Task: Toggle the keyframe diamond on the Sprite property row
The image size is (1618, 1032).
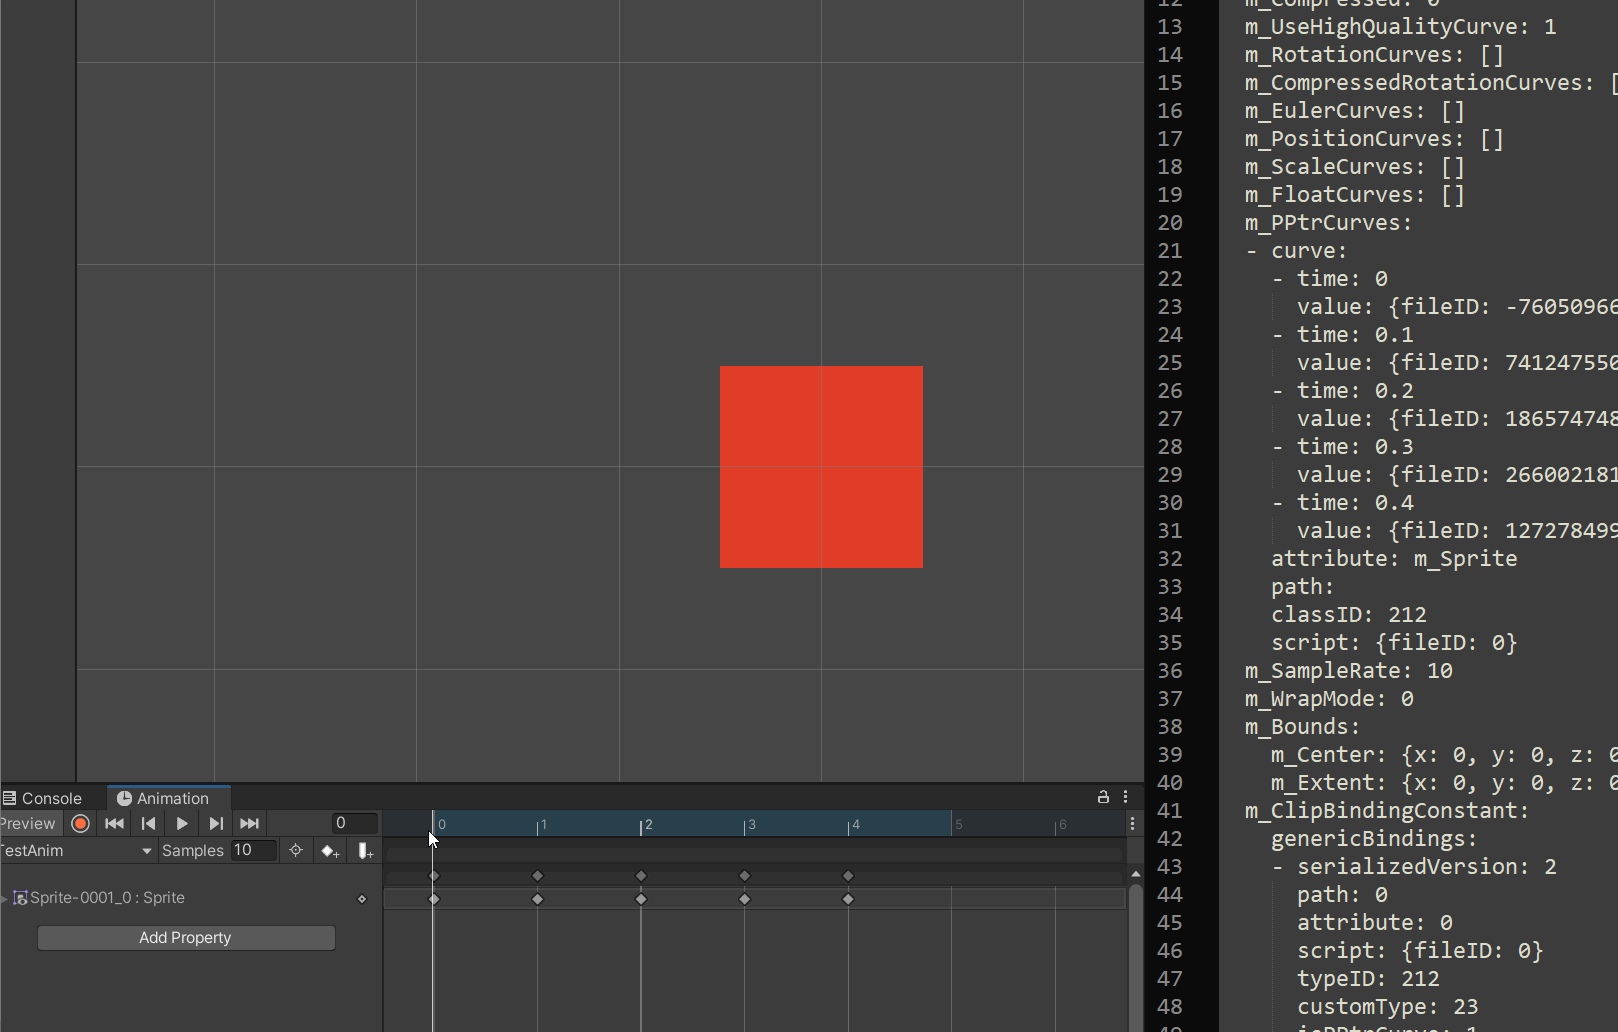Action: pos(362,898)
